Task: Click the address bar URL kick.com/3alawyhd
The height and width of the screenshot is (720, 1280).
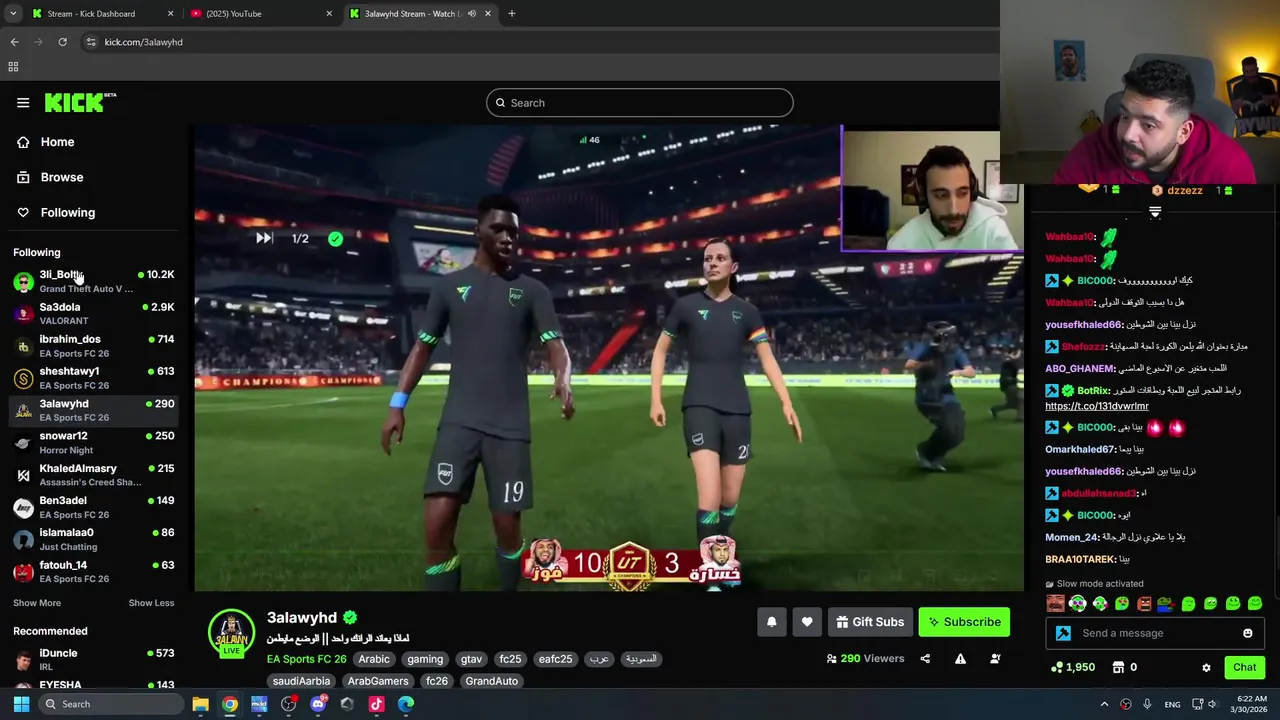Action: 143,42
